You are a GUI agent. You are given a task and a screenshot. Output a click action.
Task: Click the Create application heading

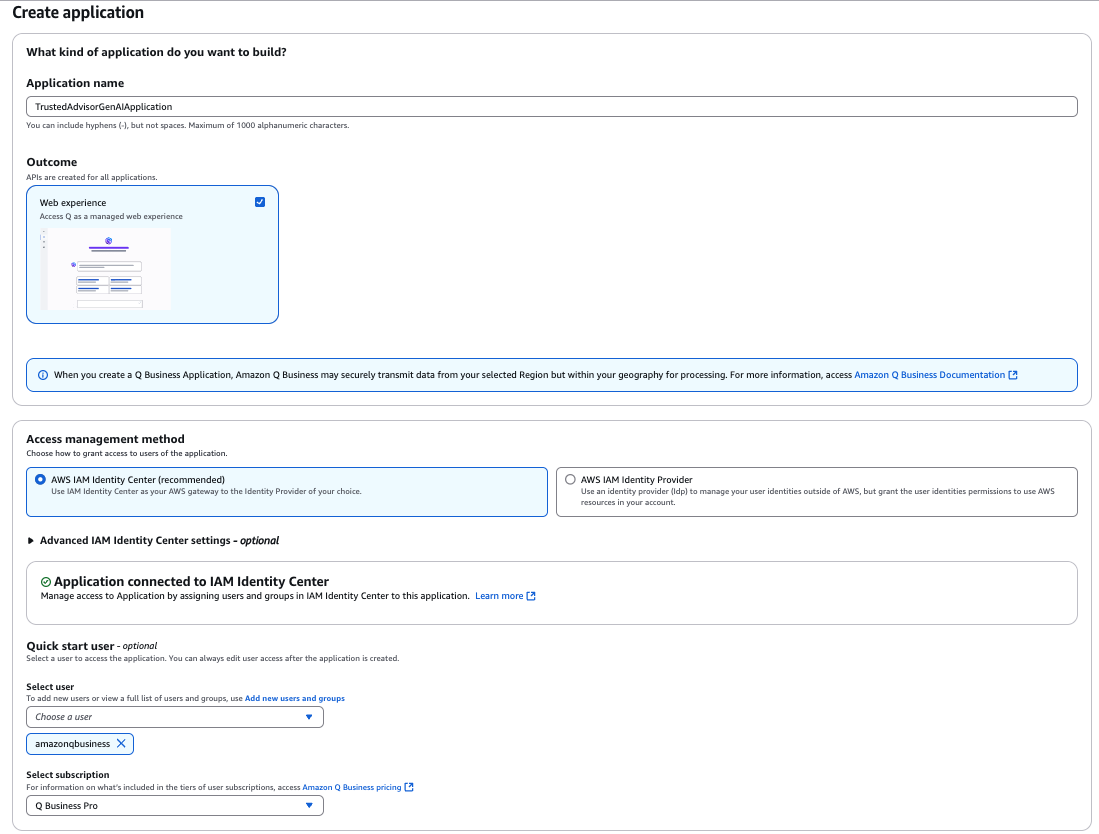(x=78, y=13)
